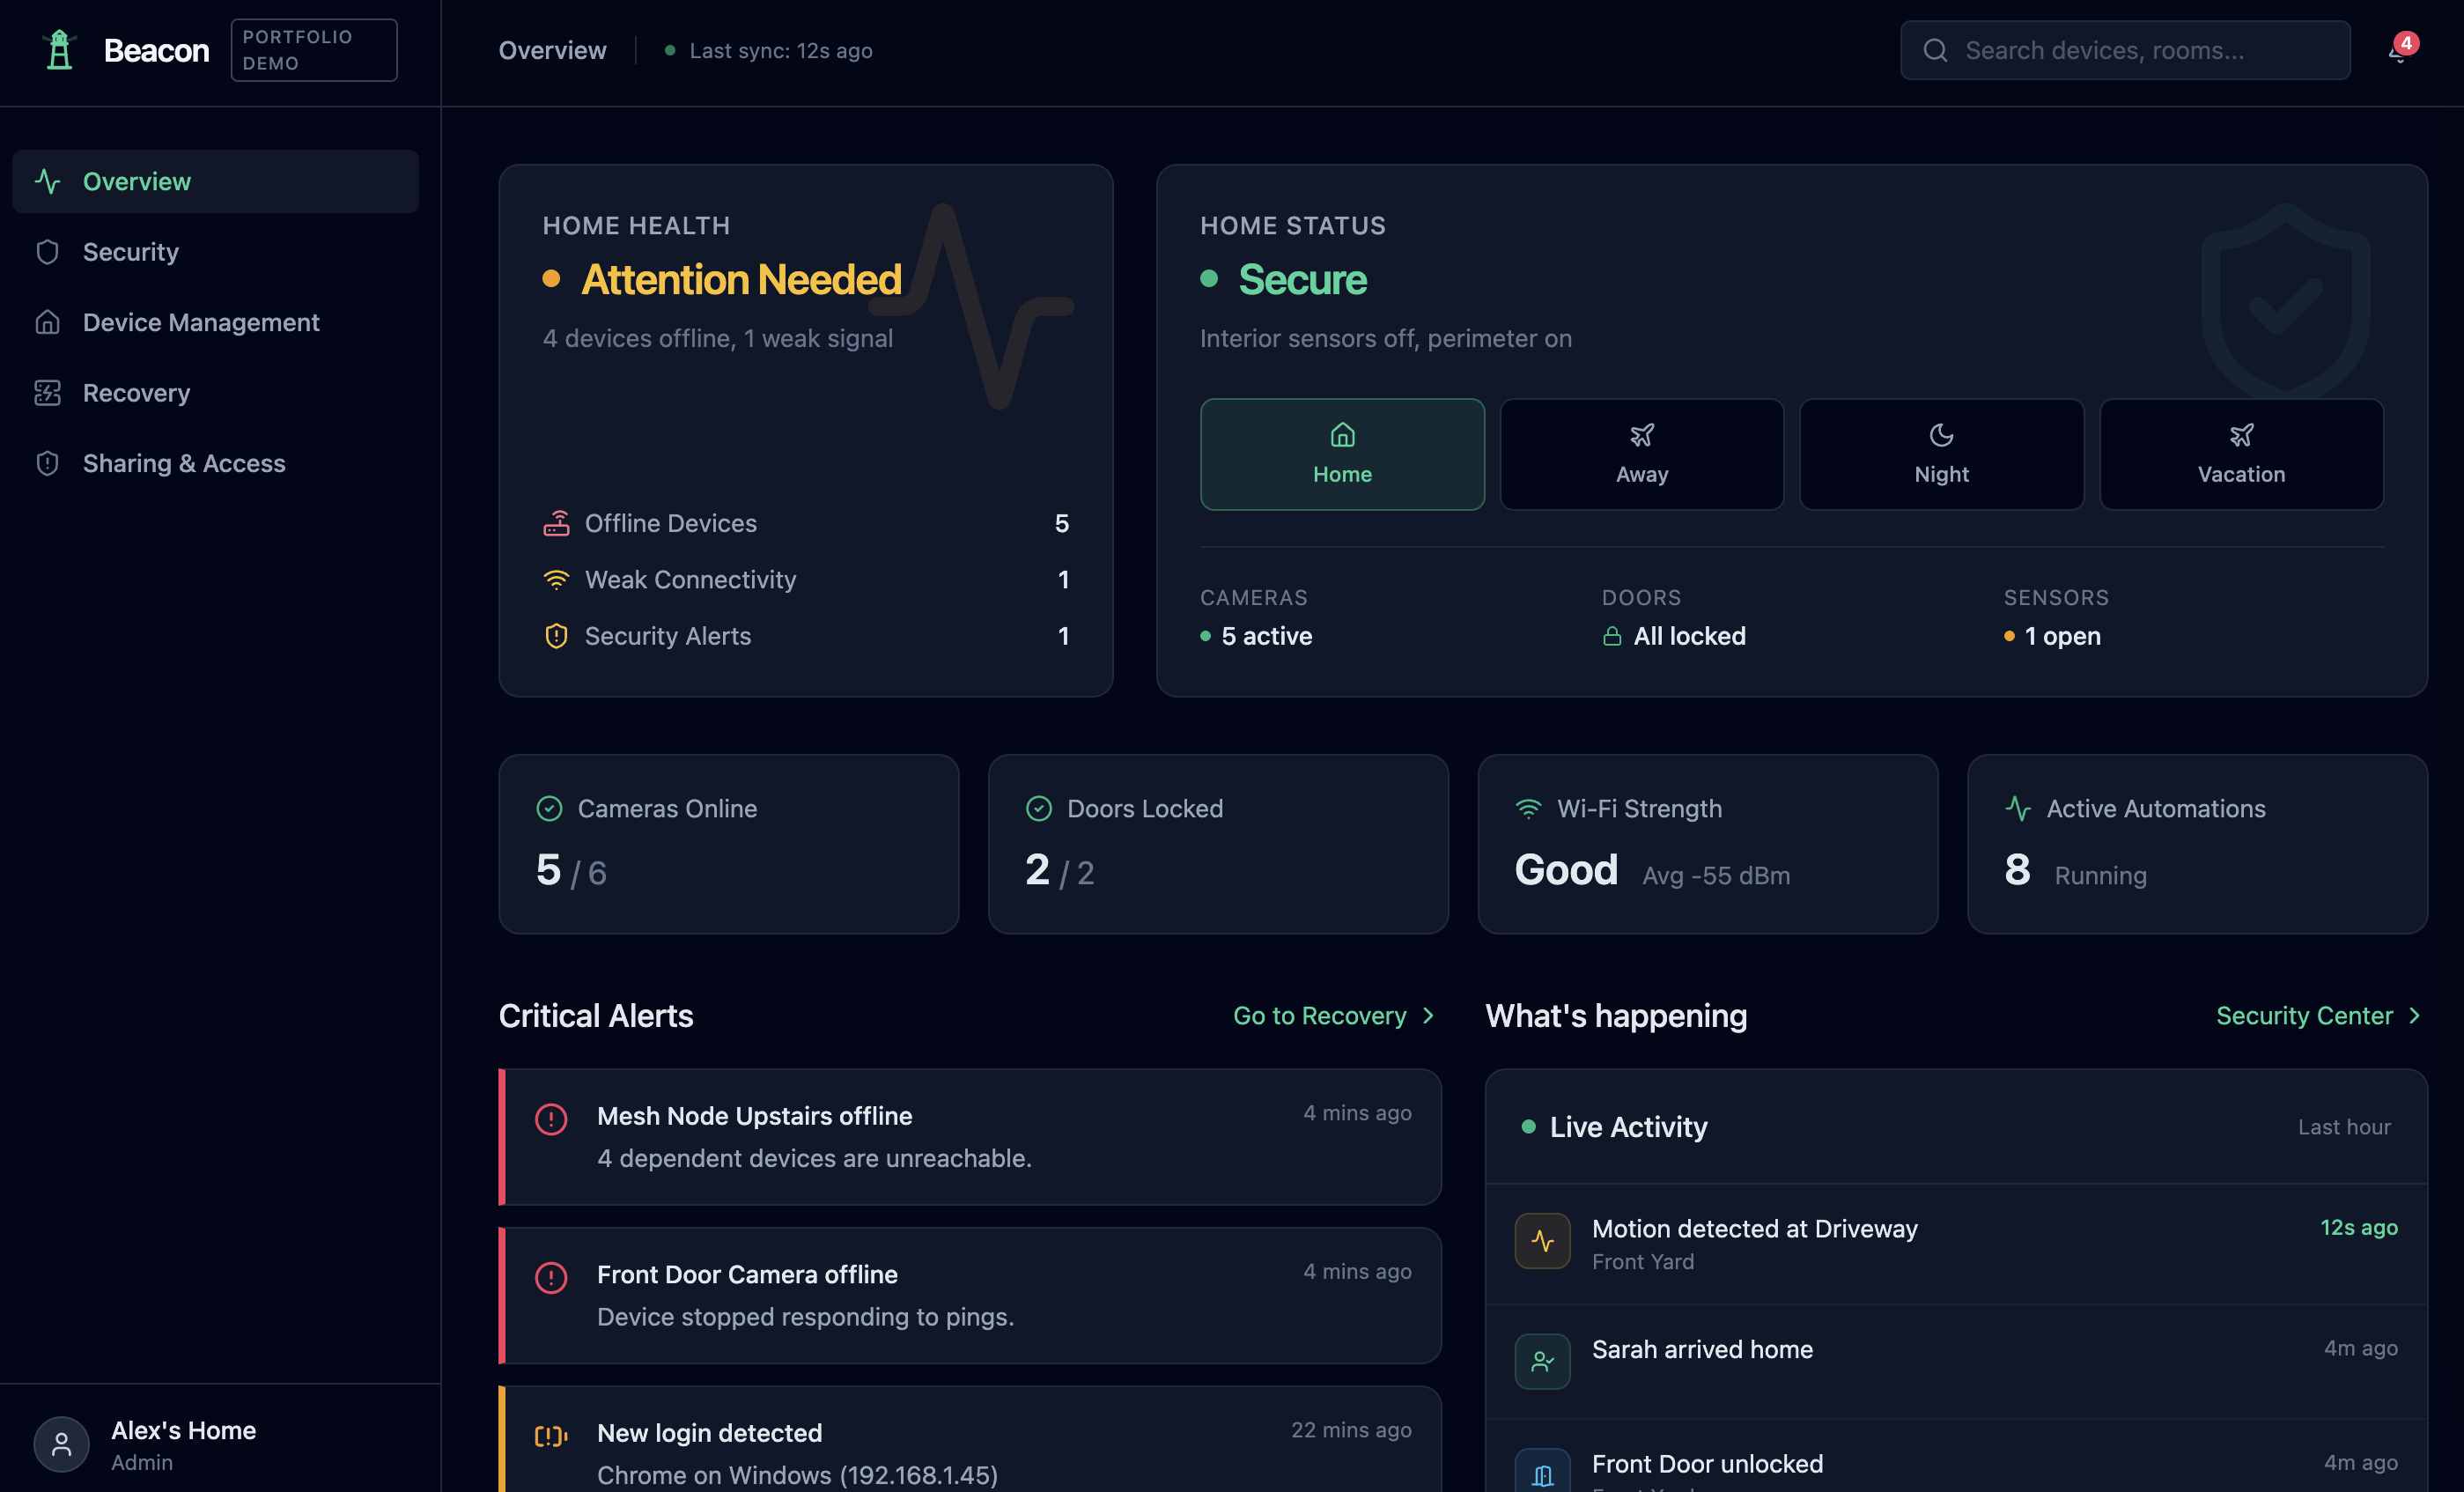This screenshot has height=1492, width=2464.
Task: Click Alex's Home user avatar icon
Action: coord(61,1444)
